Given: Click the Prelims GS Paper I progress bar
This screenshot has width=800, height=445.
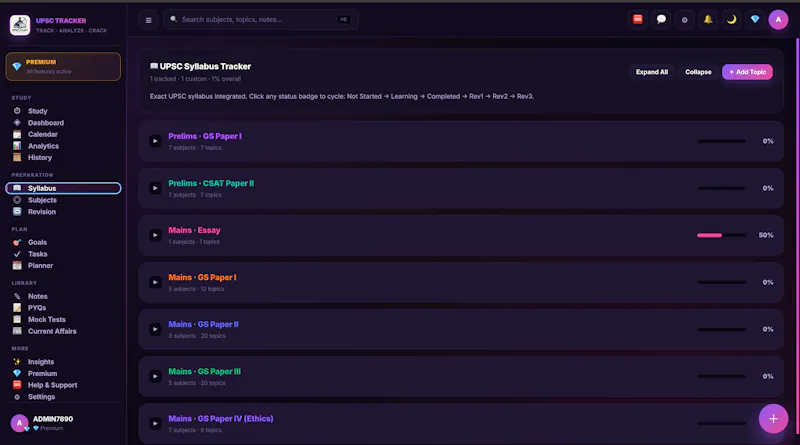Looking at the screenshot, I should [721, 141].
